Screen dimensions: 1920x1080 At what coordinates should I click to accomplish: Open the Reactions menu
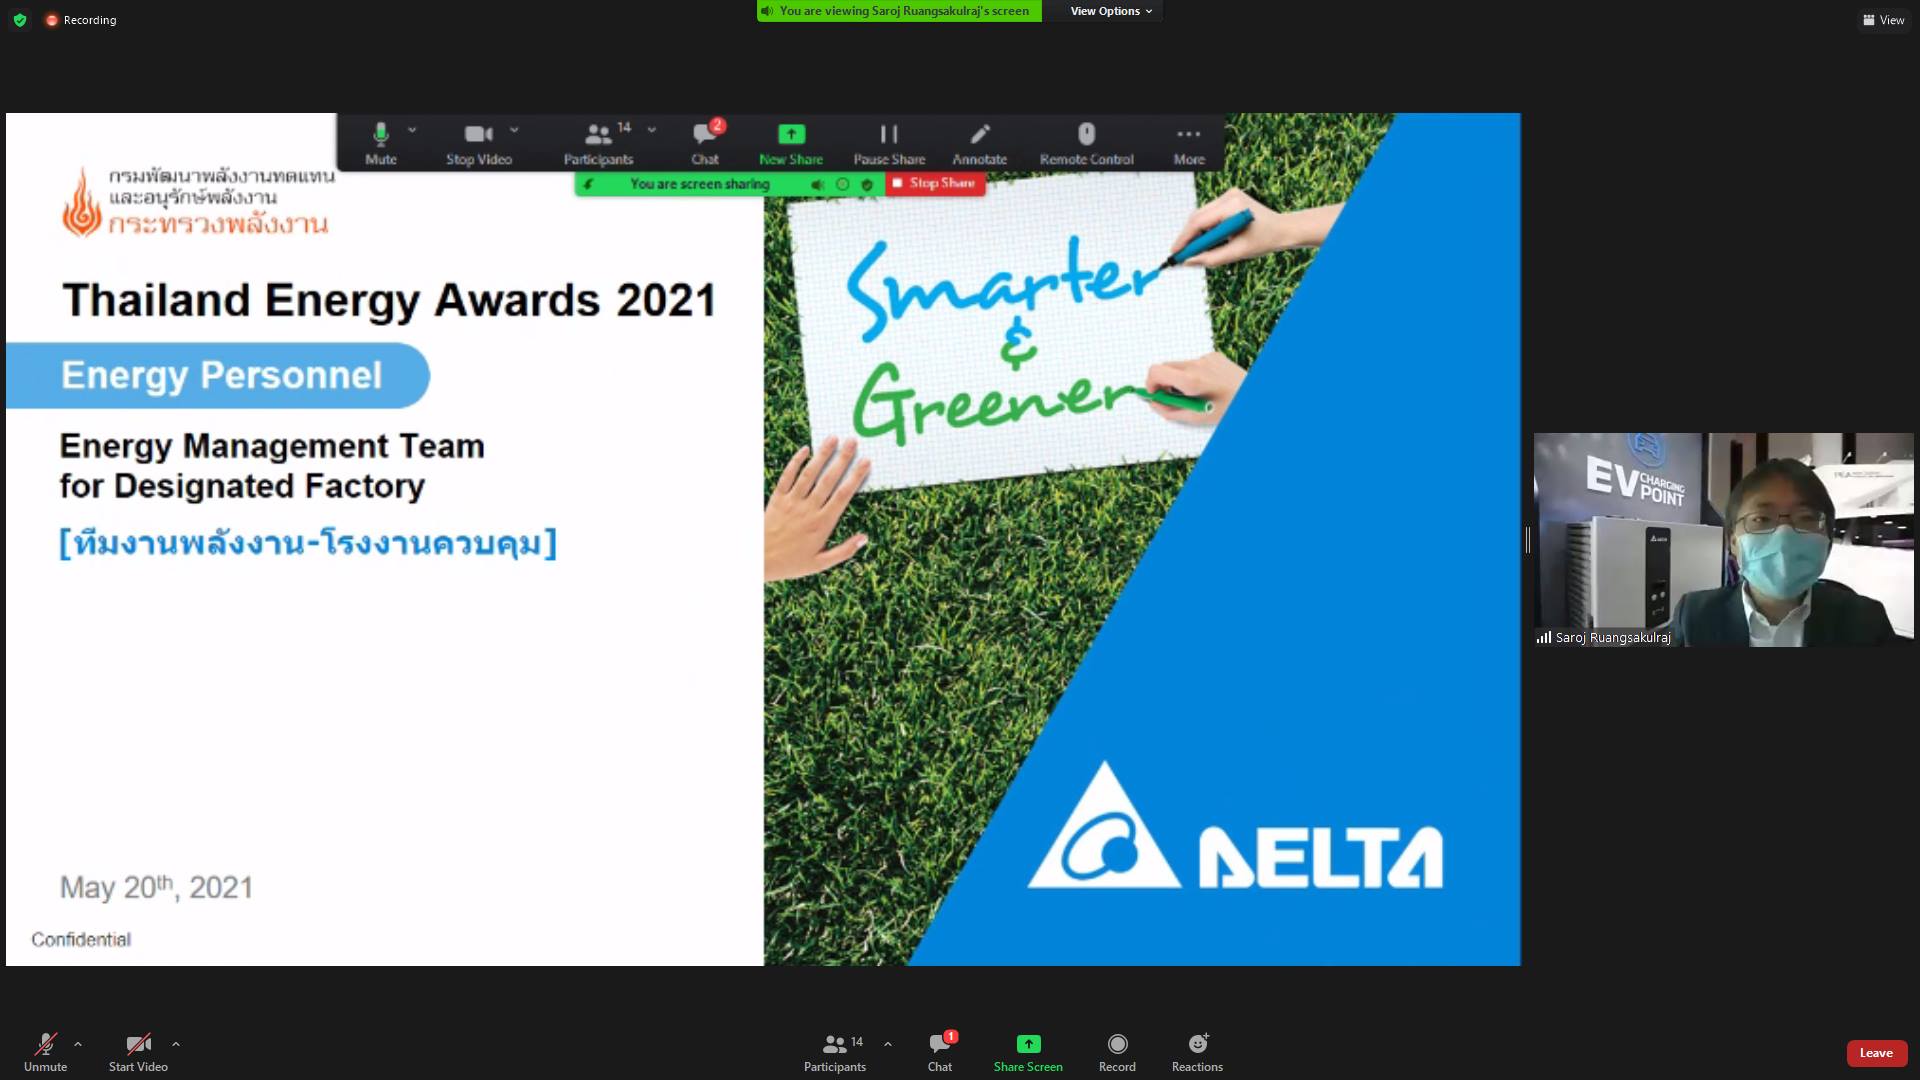click(x=1197, y=1053)
